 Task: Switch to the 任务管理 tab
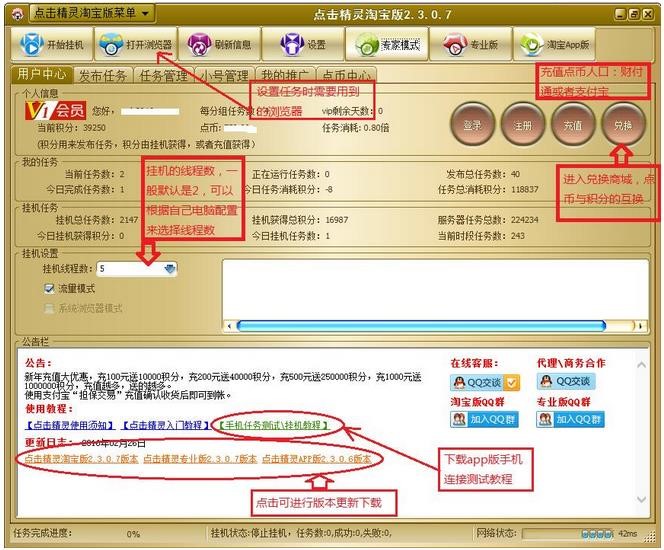163,75
